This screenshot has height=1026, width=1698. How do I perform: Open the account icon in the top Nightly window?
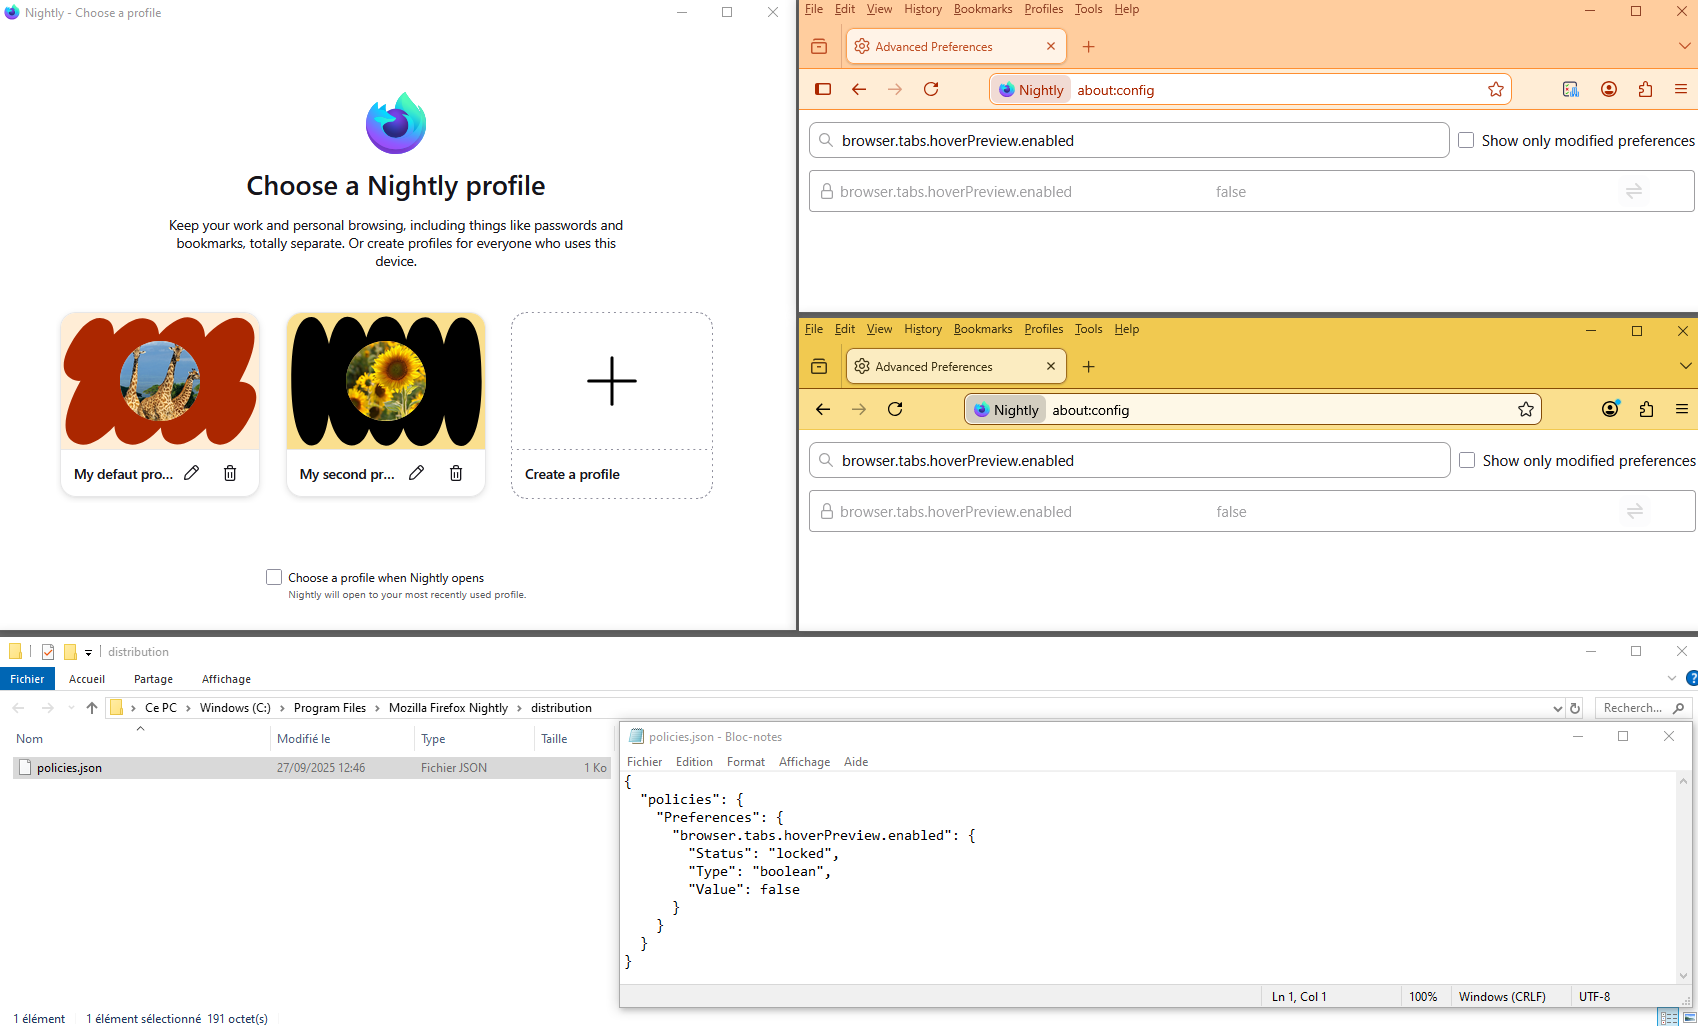[x=1609, y=89]
